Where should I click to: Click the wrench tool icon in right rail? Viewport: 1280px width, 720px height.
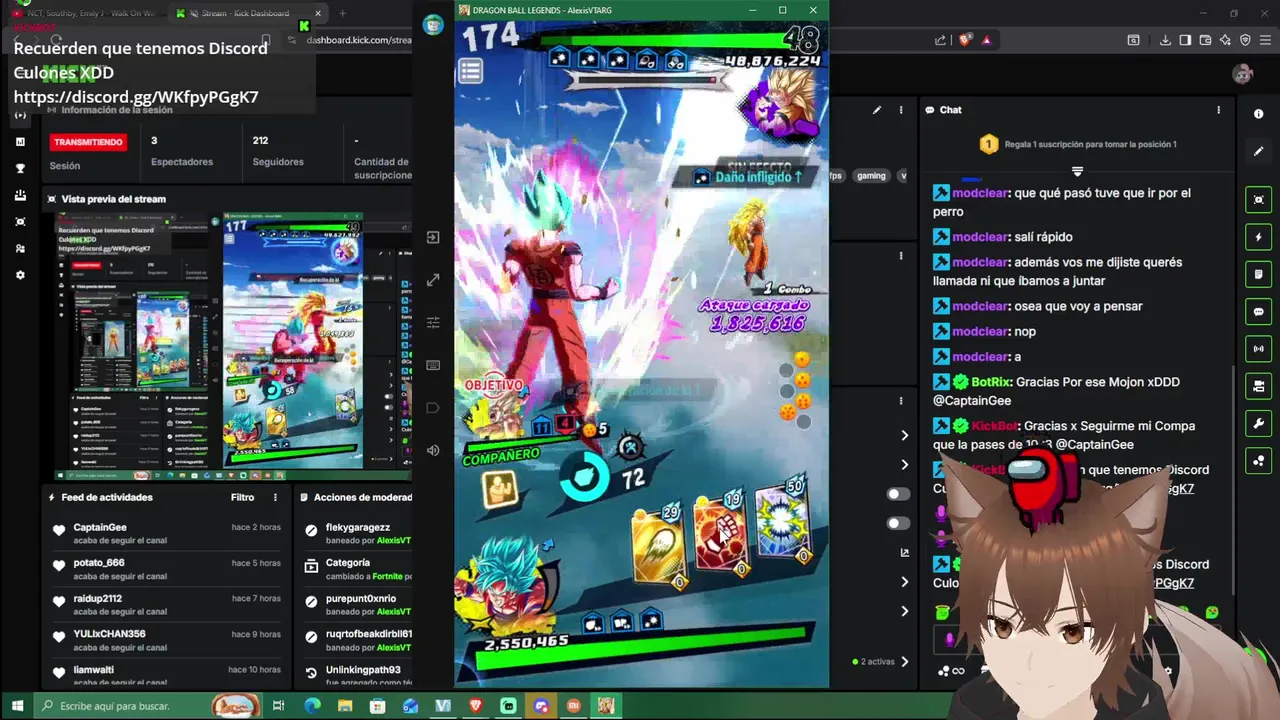point(1258,423)
